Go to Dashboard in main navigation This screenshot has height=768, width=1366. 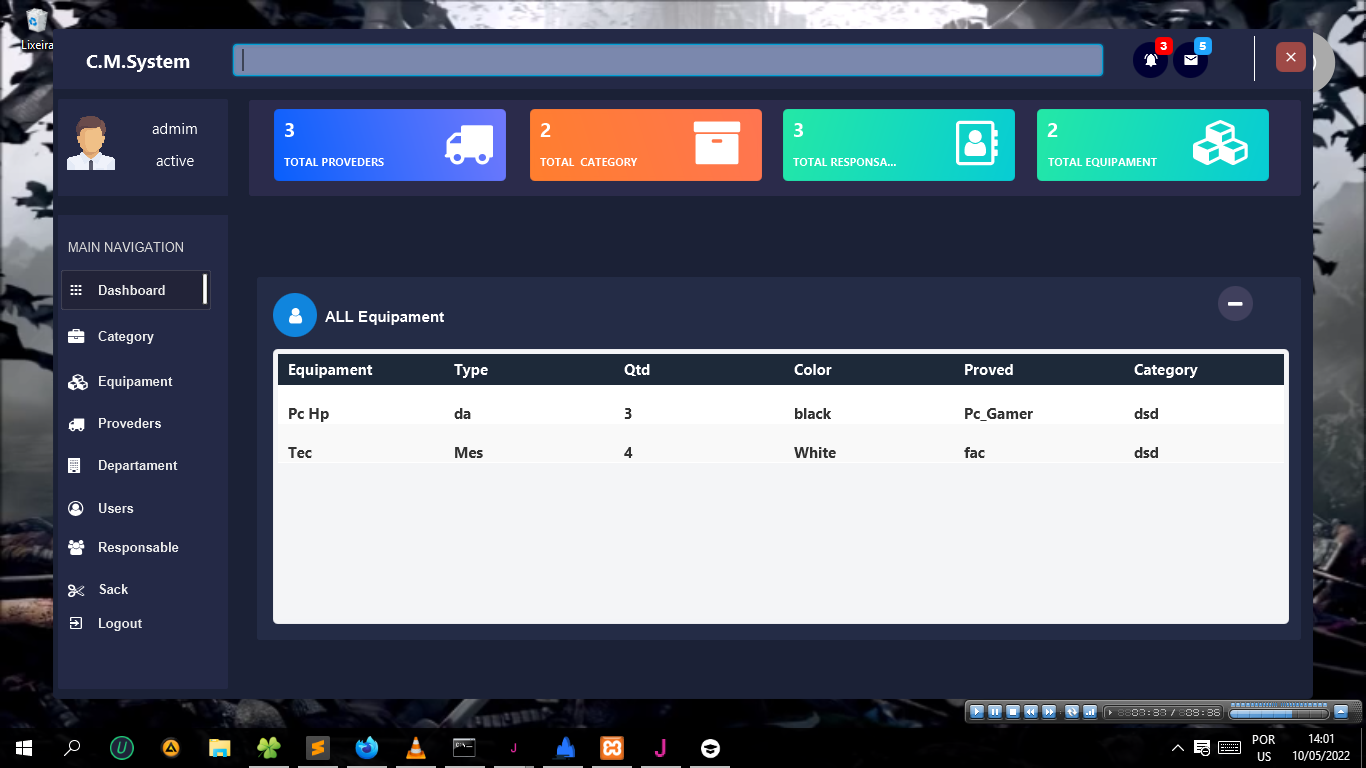coord(136,290)
